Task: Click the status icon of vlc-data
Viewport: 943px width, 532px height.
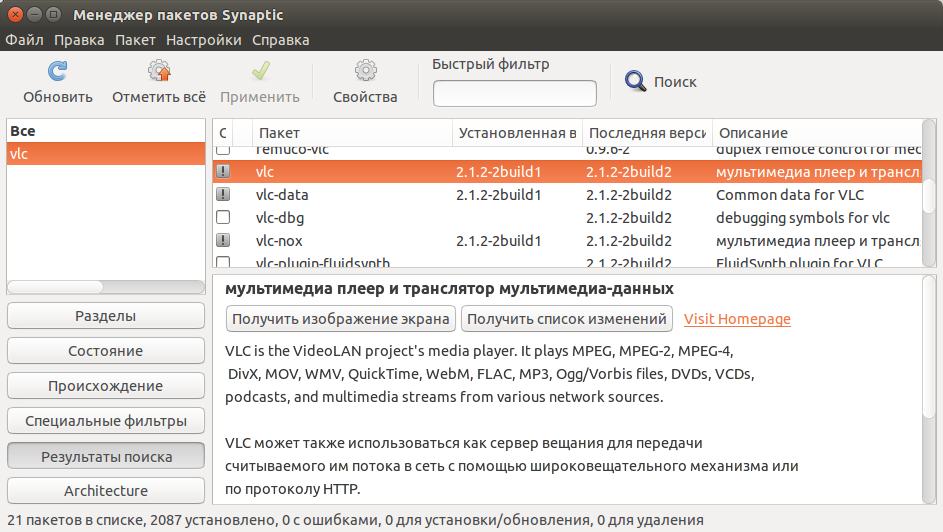Action: point(223,195)
